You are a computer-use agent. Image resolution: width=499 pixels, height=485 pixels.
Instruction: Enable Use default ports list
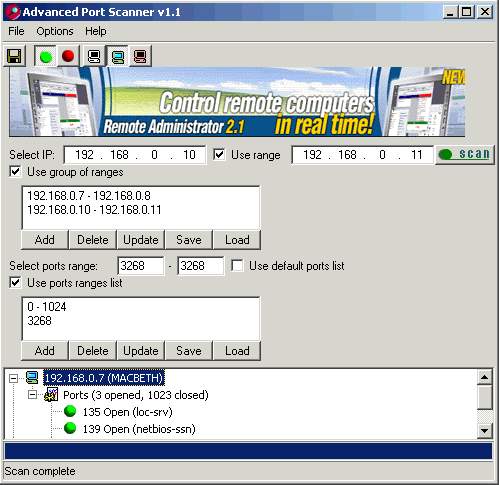click(x=237, y=266)
